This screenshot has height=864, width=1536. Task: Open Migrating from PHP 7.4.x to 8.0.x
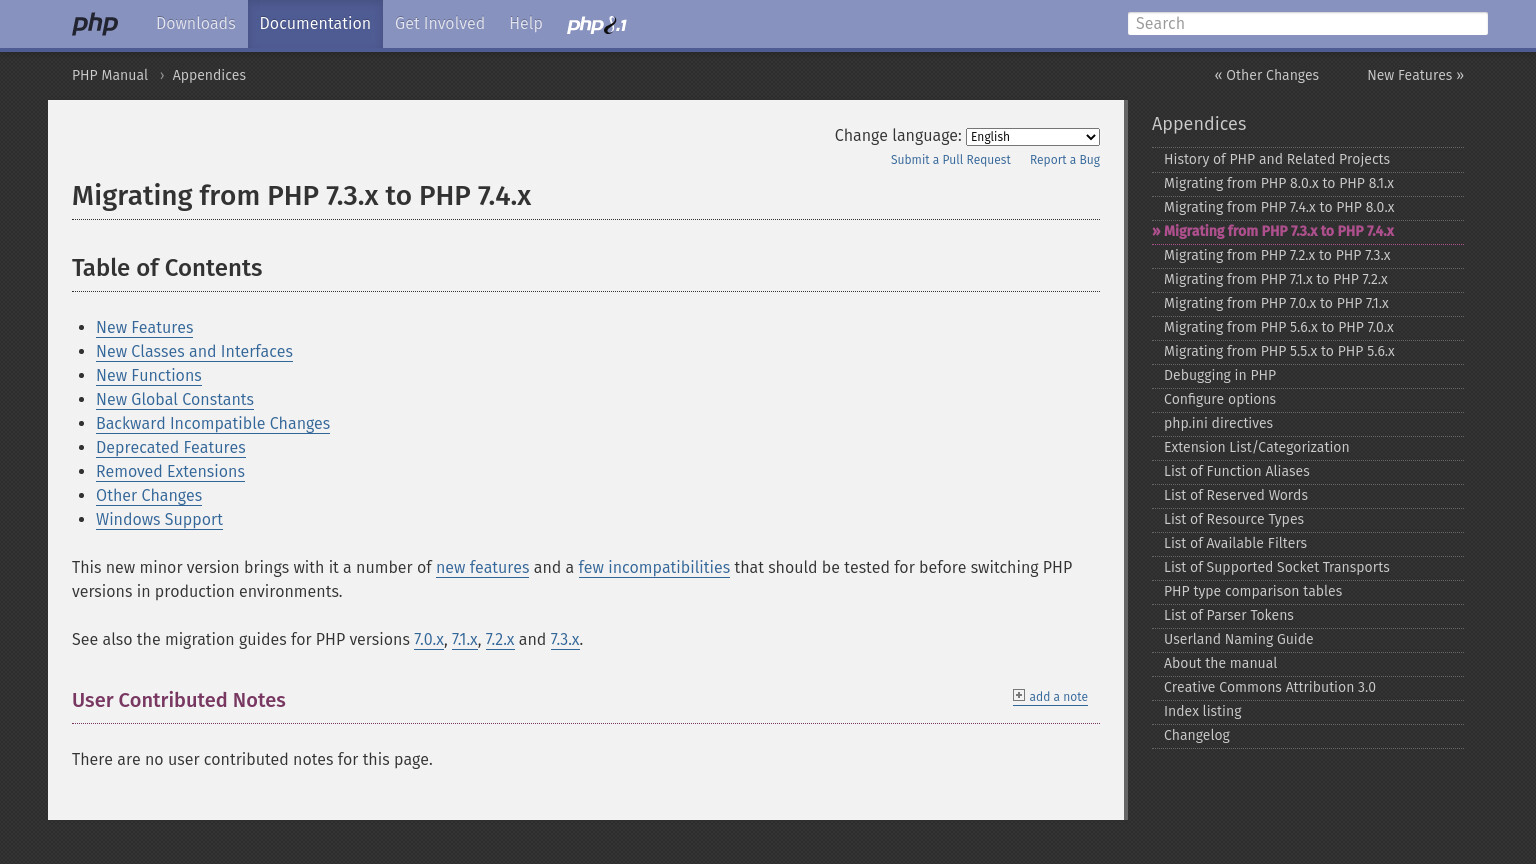(x=1308, y=208)
